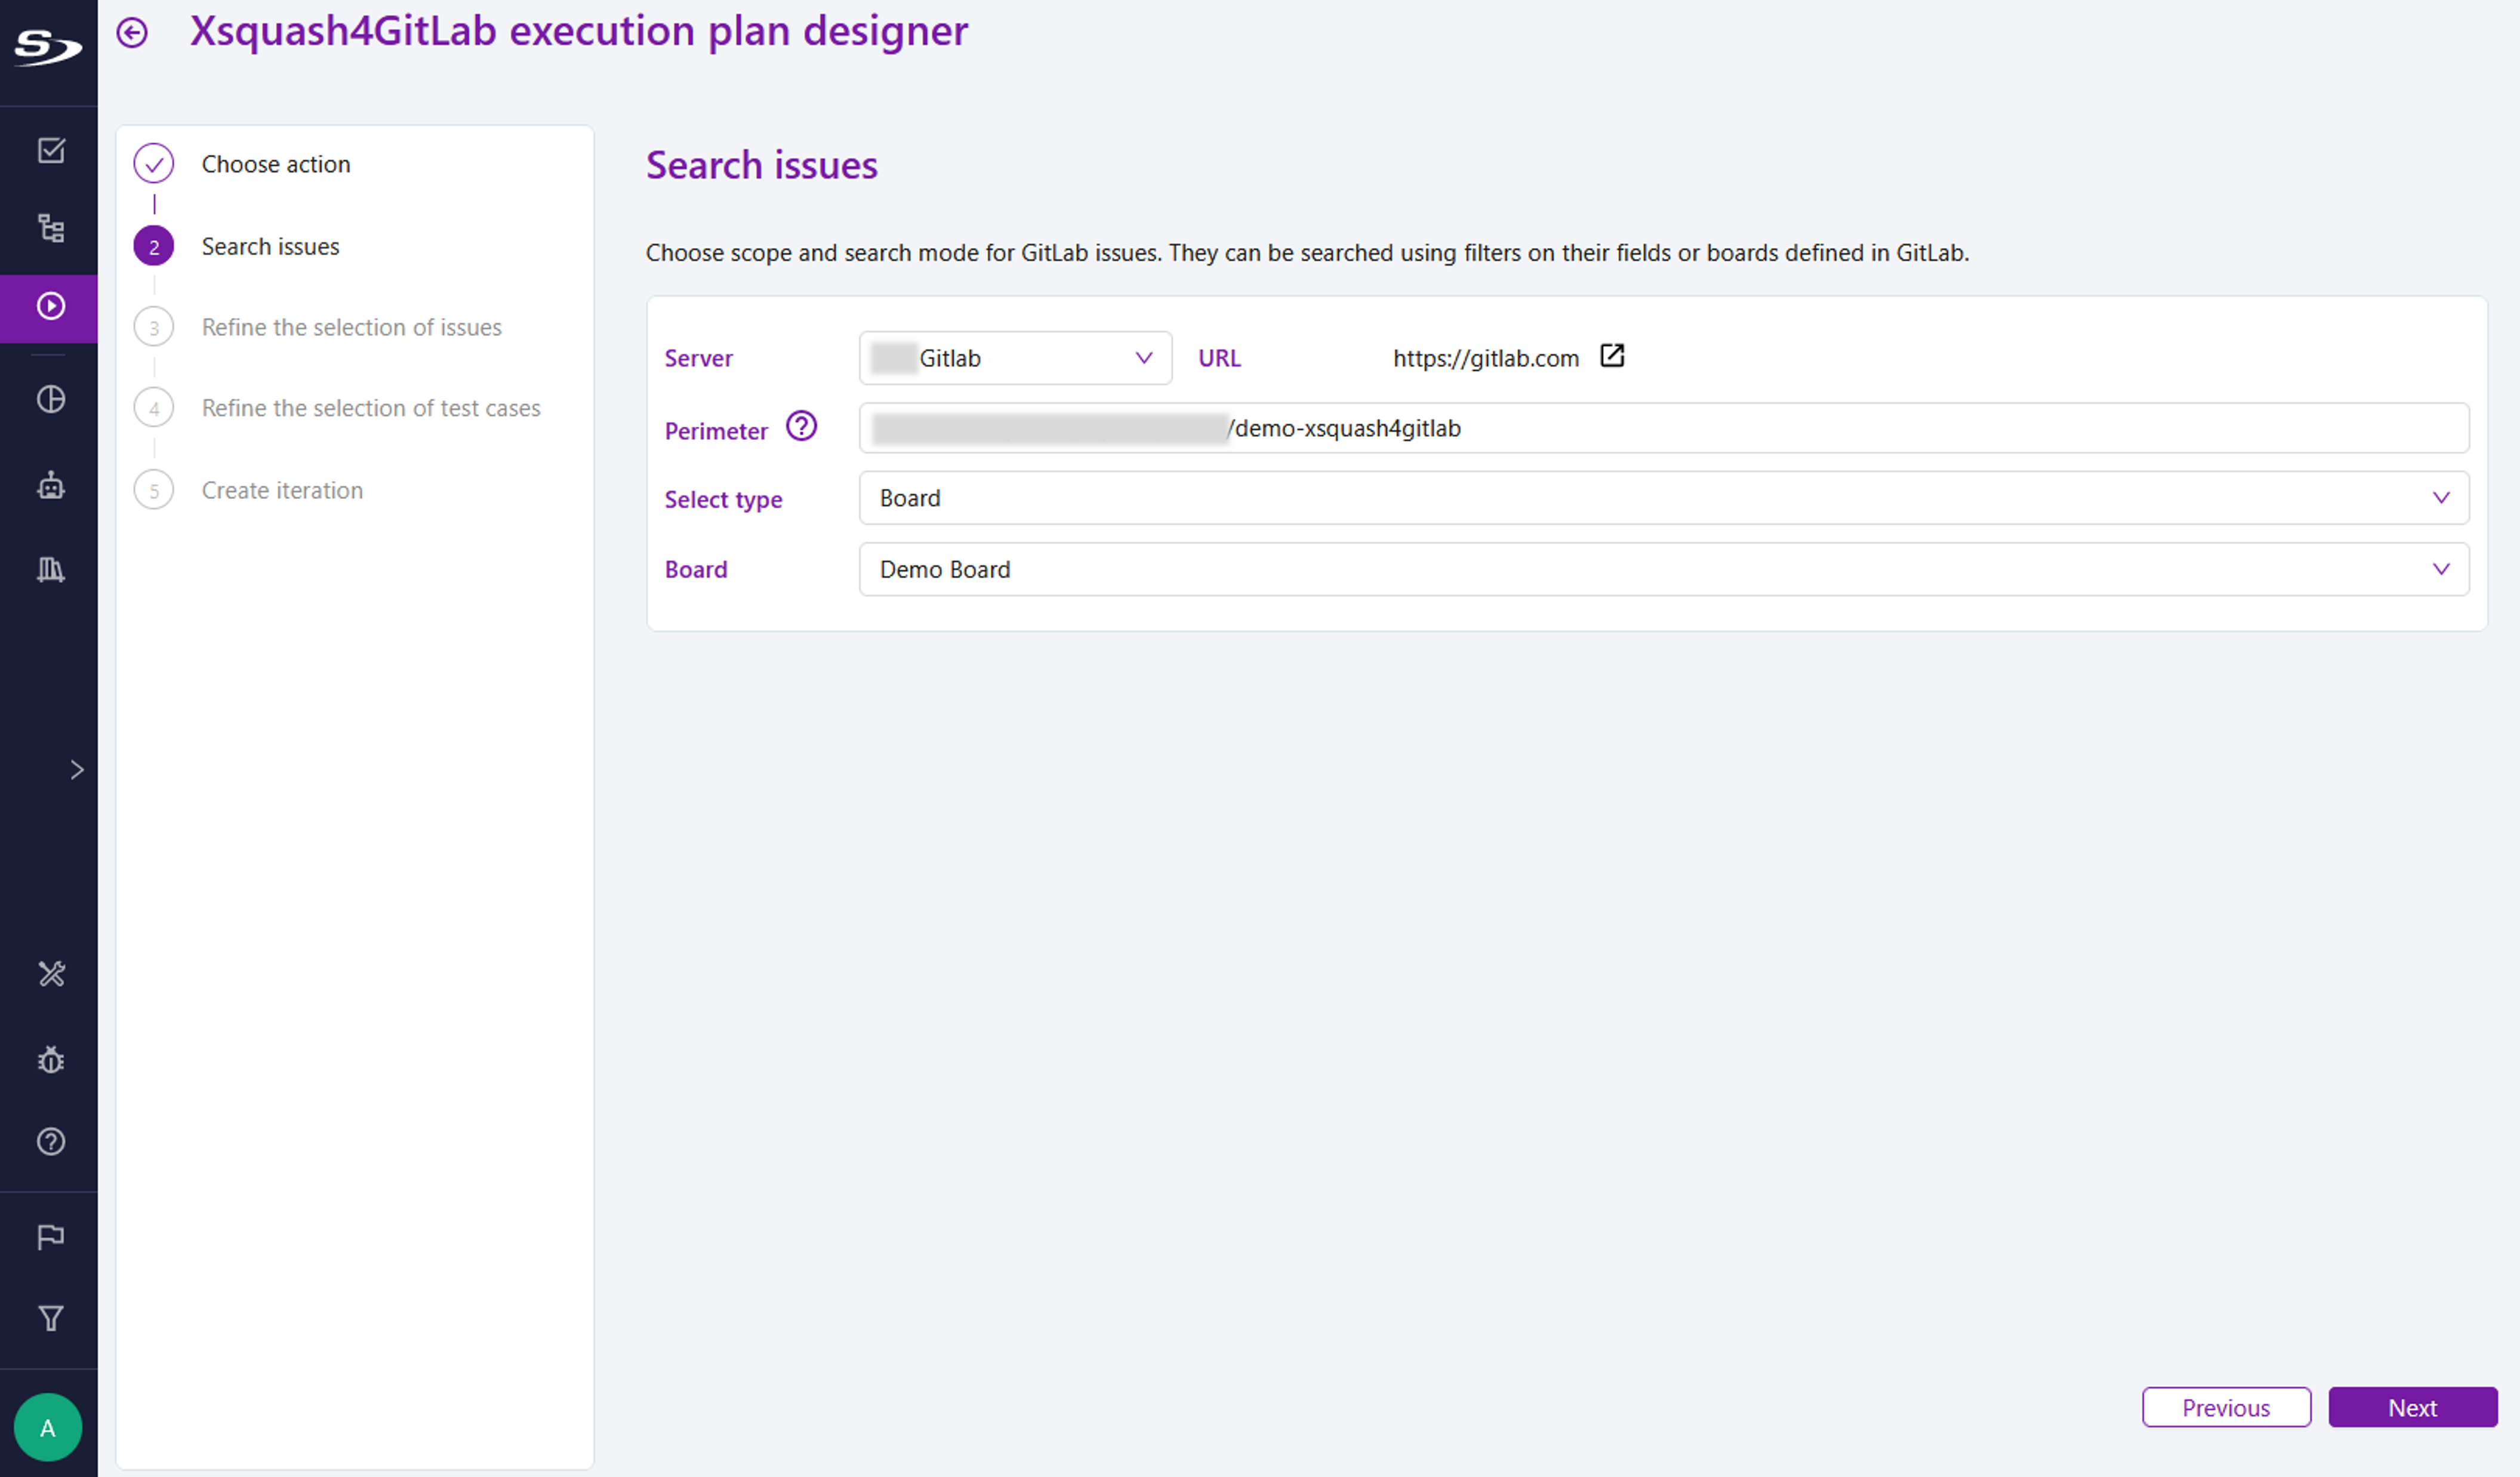Open project filter funnel icon
The width and height of the screenshot is (2520, 1477).
(x=50, y=1318)
